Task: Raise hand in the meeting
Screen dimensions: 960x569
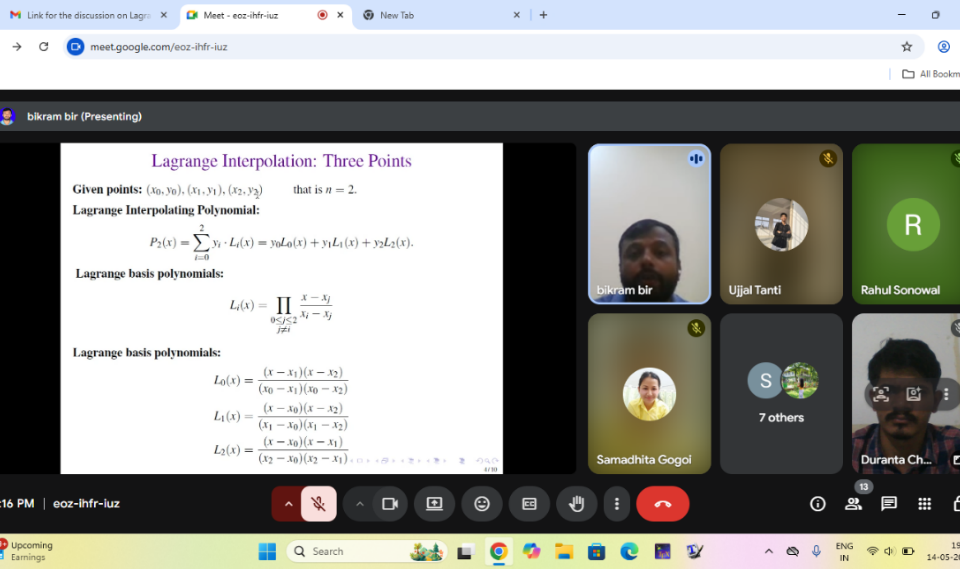Action: pos(576,504)
